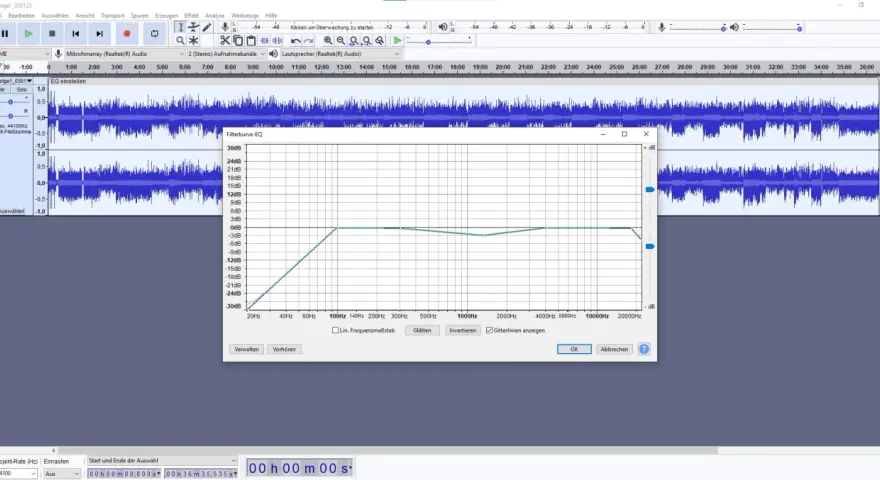Image resolution: width=880 pixels, height=480 pixels.
Task: Select the Draw pencil tool
Action: 207,27
